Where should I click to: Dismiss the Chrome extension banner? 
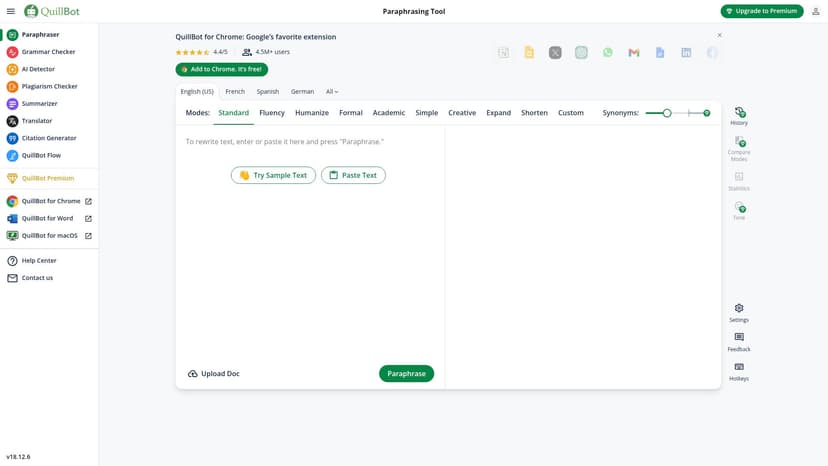coord(719,35)
